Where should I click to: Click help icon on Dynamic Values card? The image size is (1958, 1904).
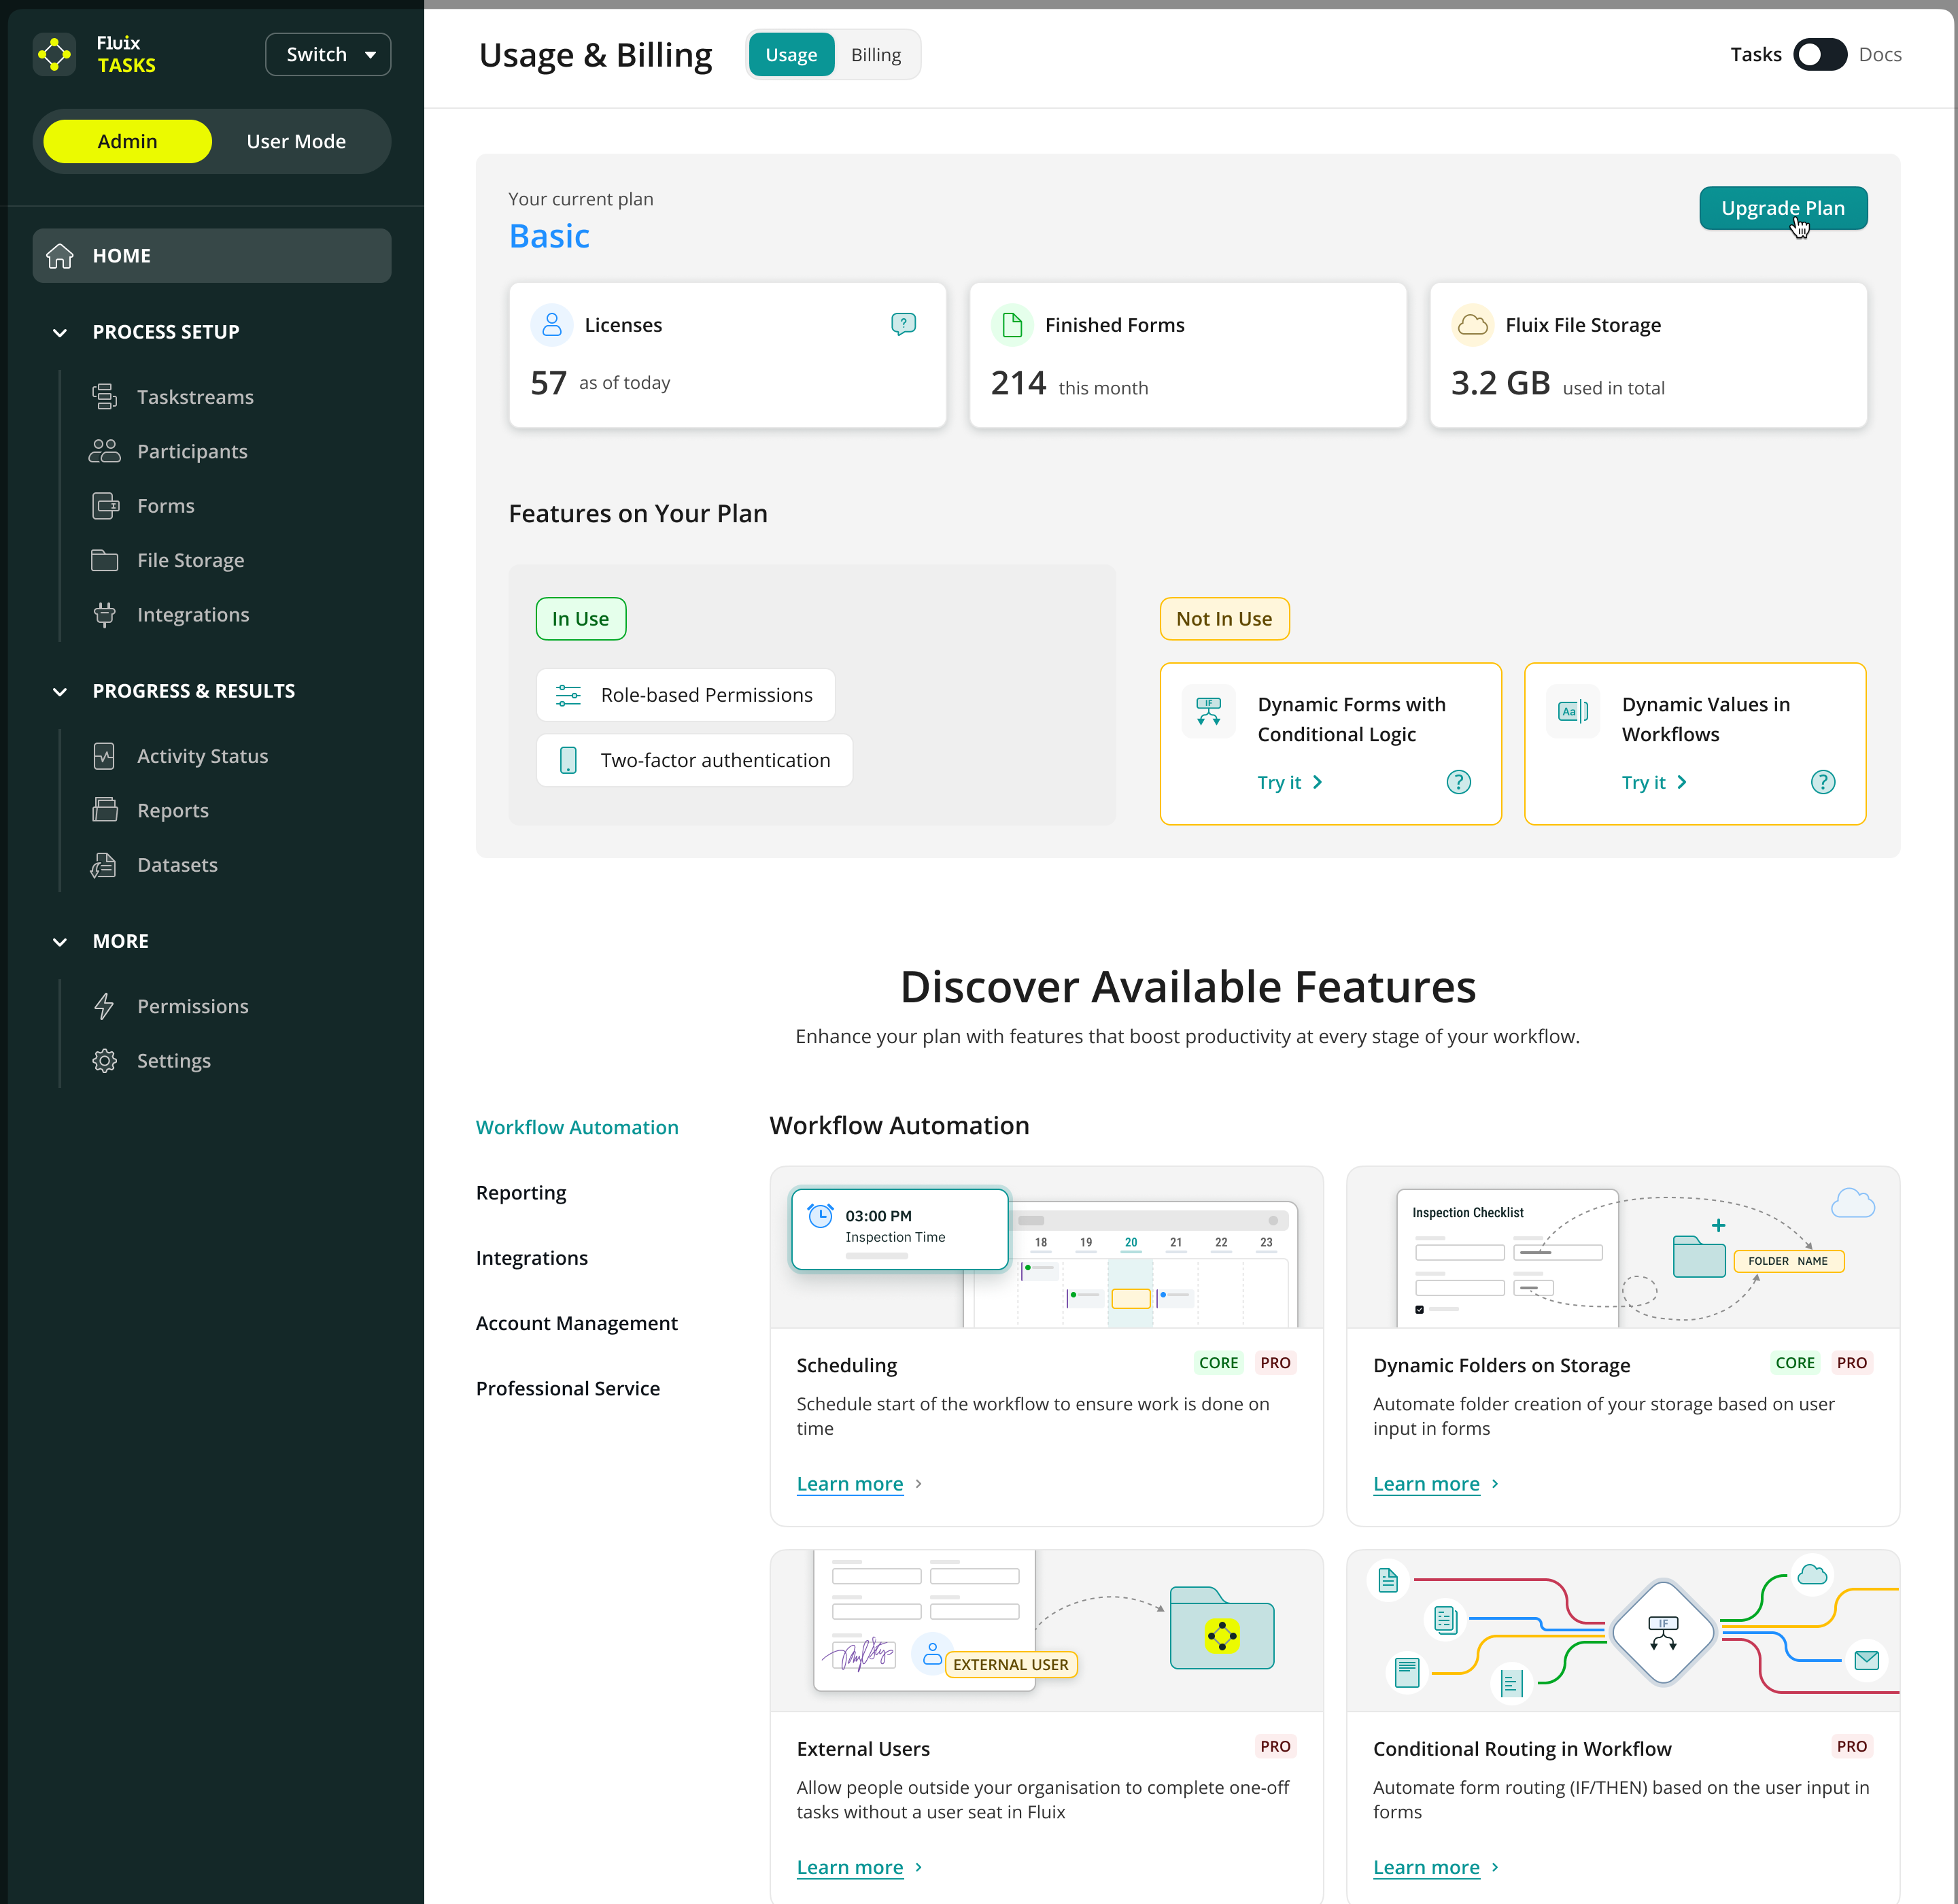pos(1822,782)
